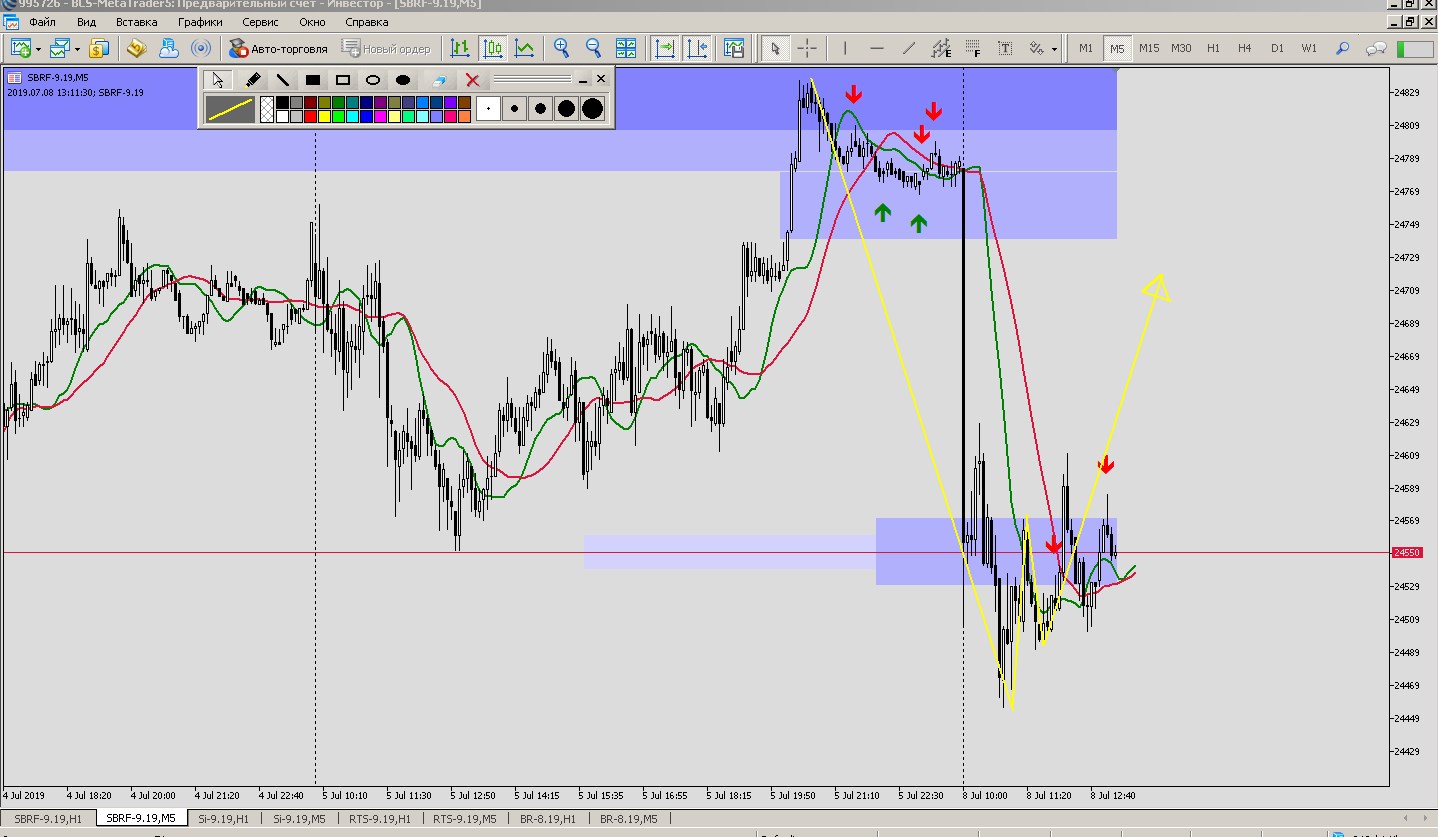The height and width of the screenshot is (837, 1438).
Task: Toggle chart auto-scroll to latest bar
Action: tap(664, 48)
